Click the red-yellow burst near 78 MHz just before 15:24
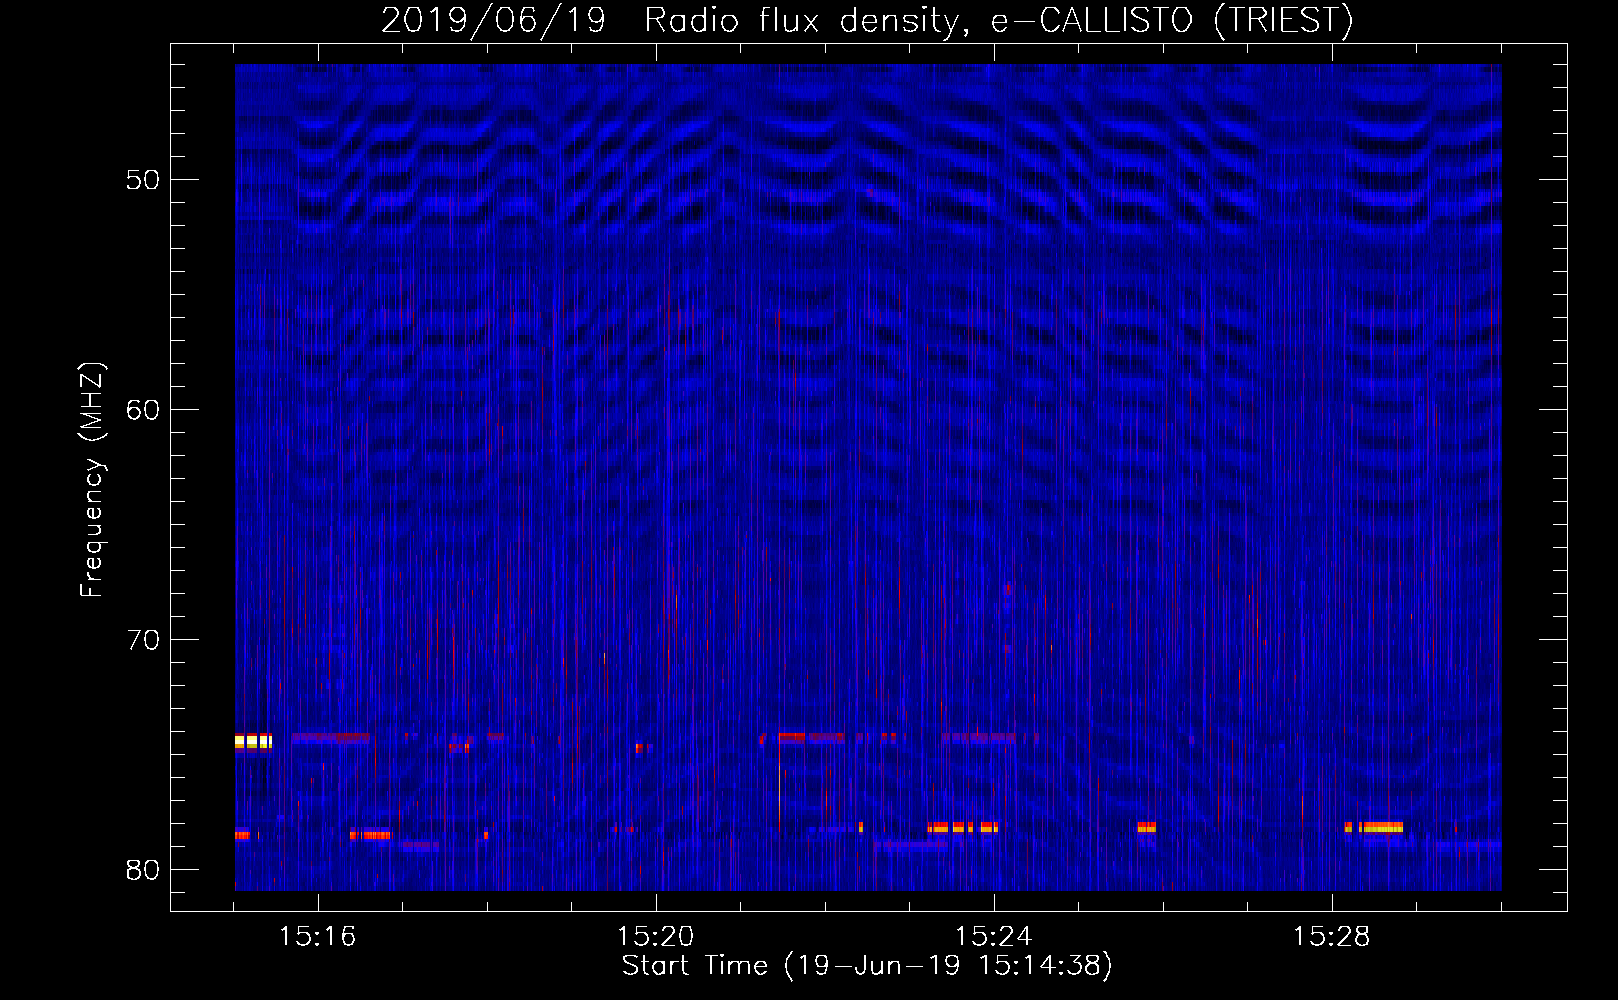1618x1000 pixels. point(962,827)
